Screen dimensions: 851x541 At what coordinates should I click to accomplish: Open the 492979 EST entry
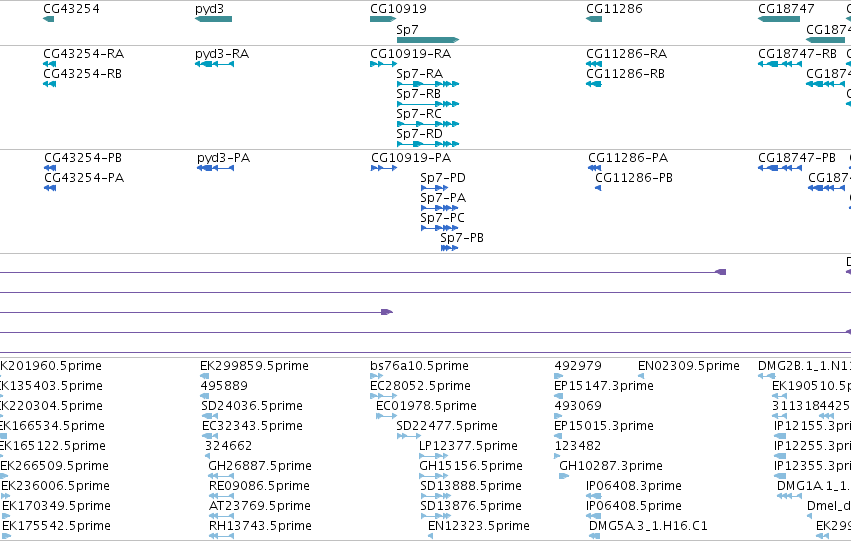click(559, 376)
